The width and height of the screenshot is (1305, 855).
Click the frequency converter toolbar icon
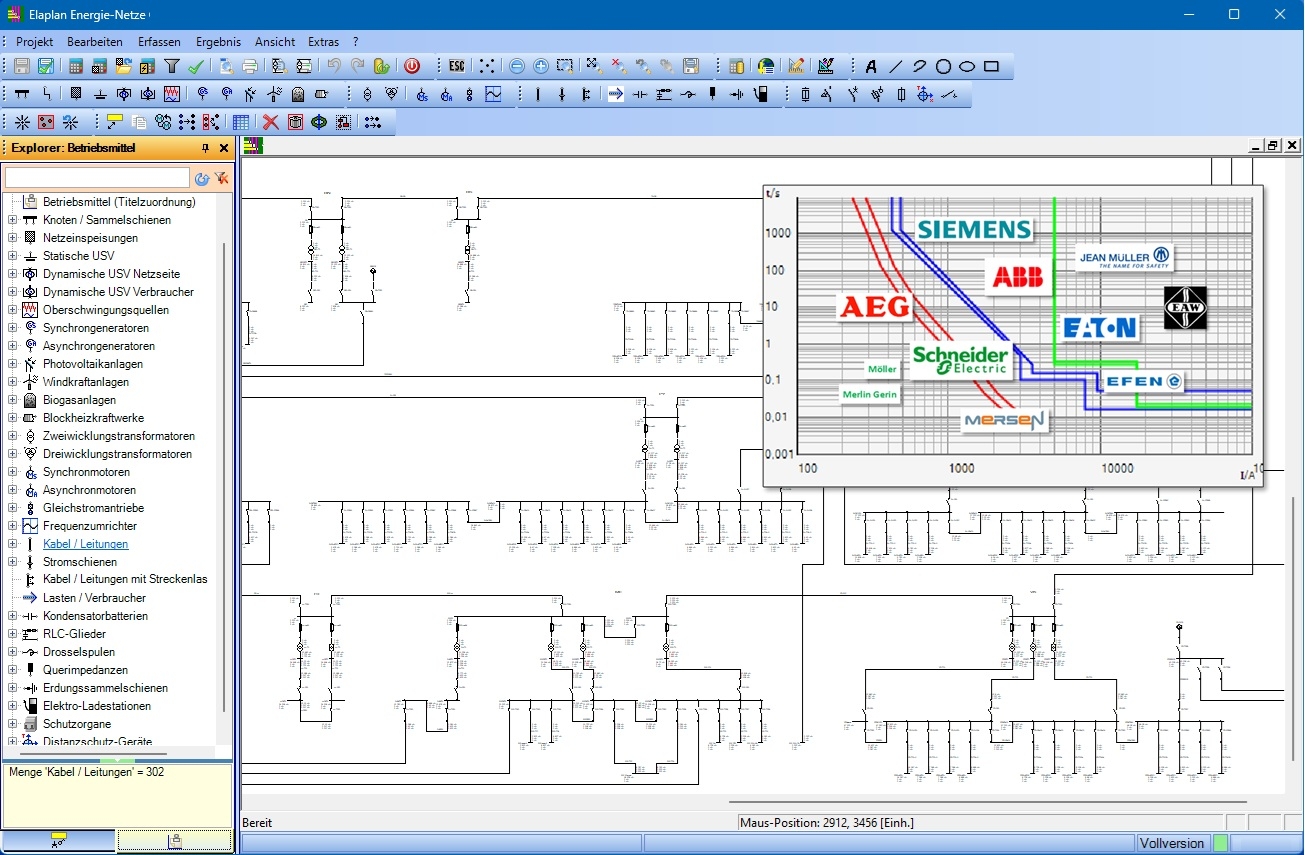coord(494,95)
